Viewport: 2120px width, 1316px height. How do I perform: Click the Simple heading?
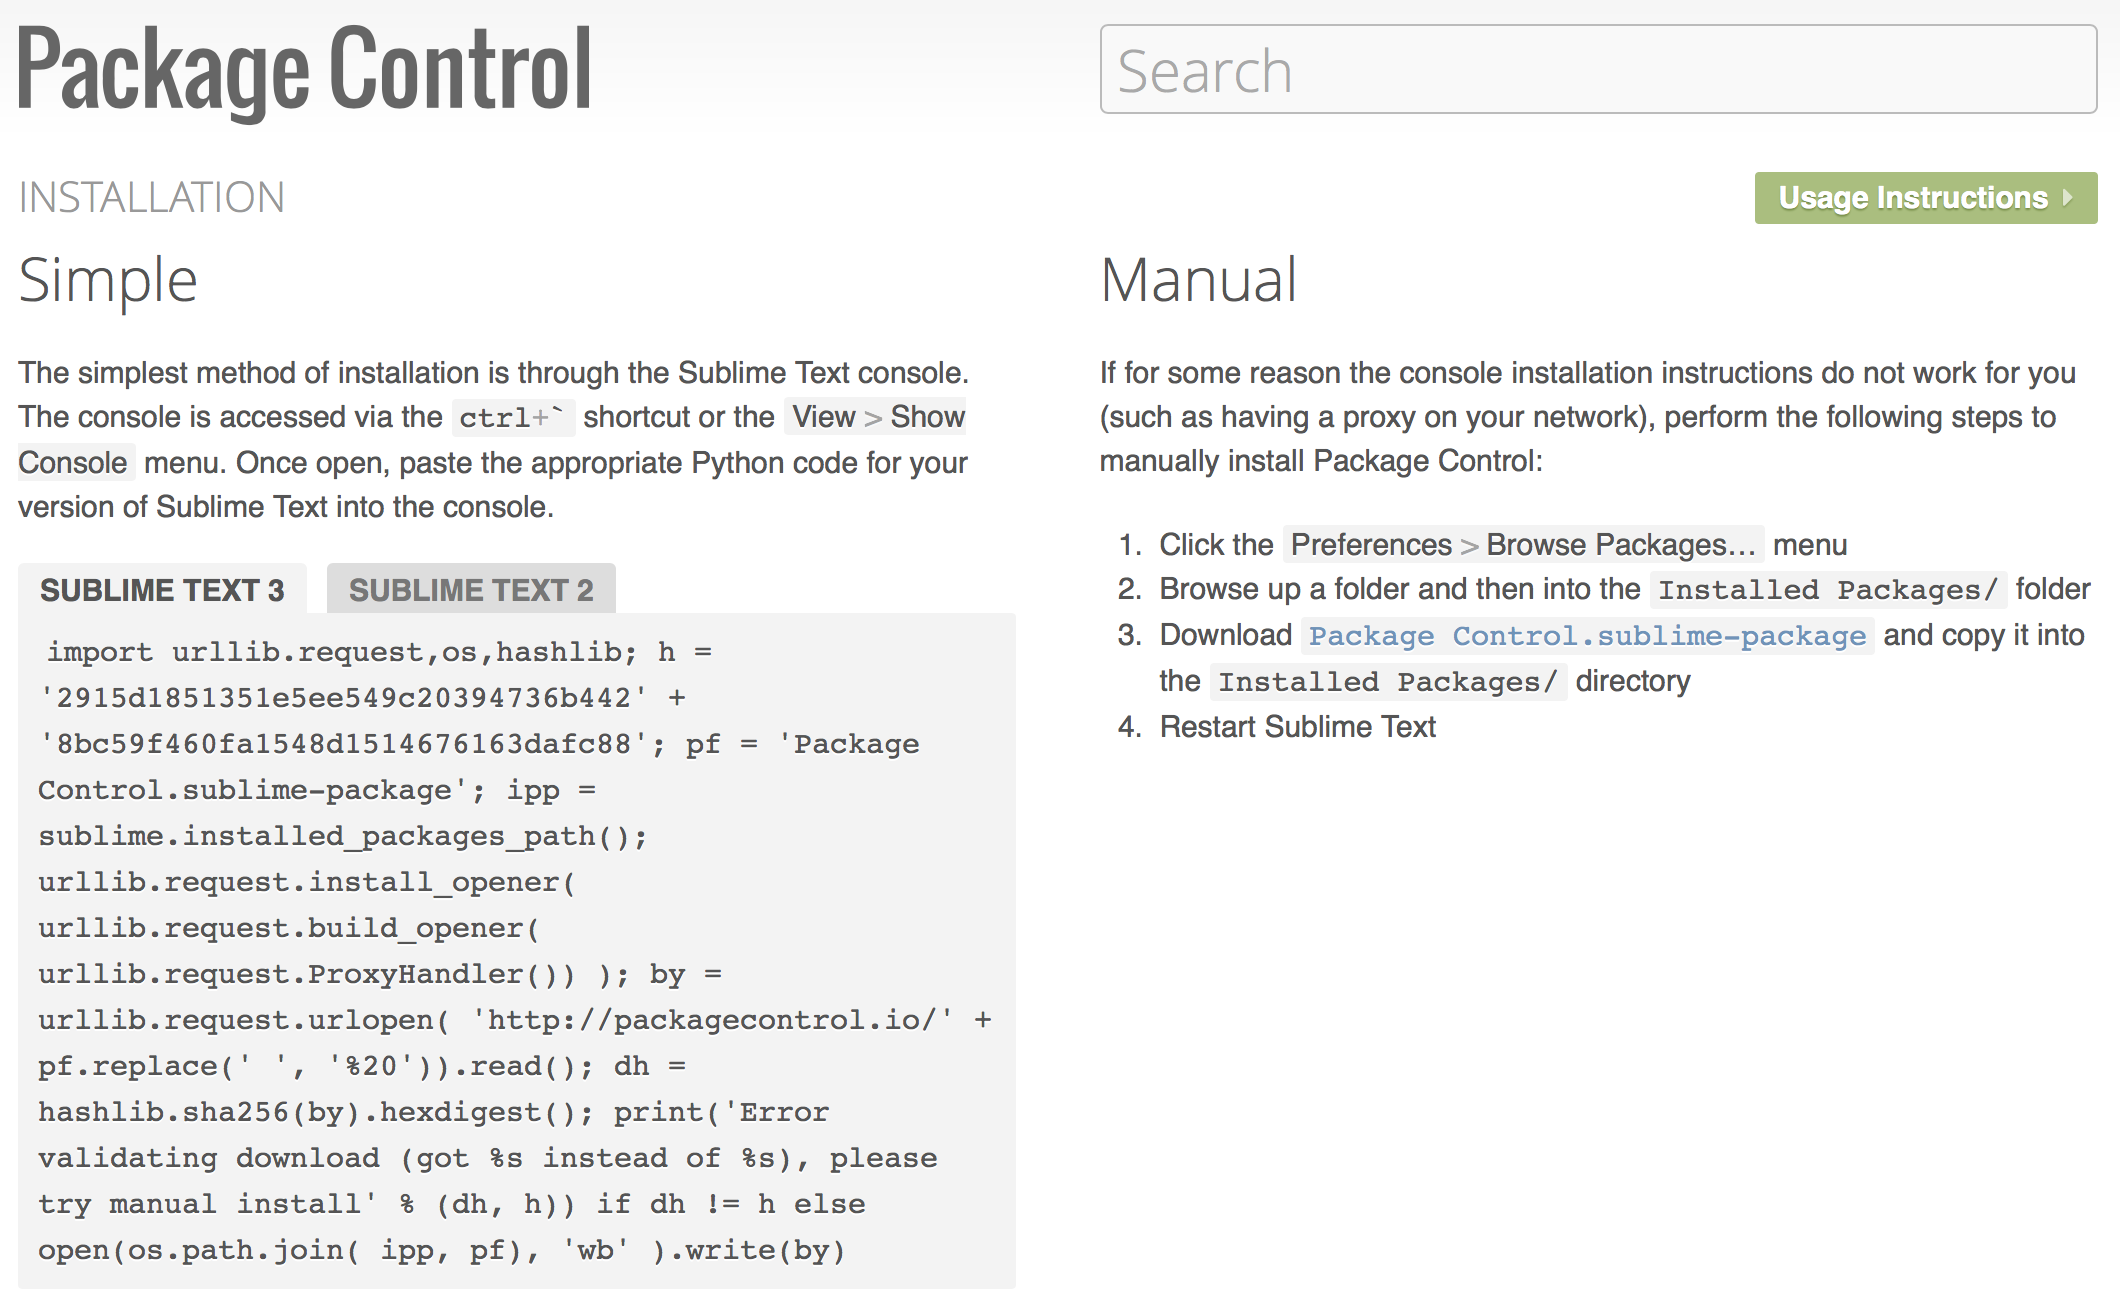point(108,280)
